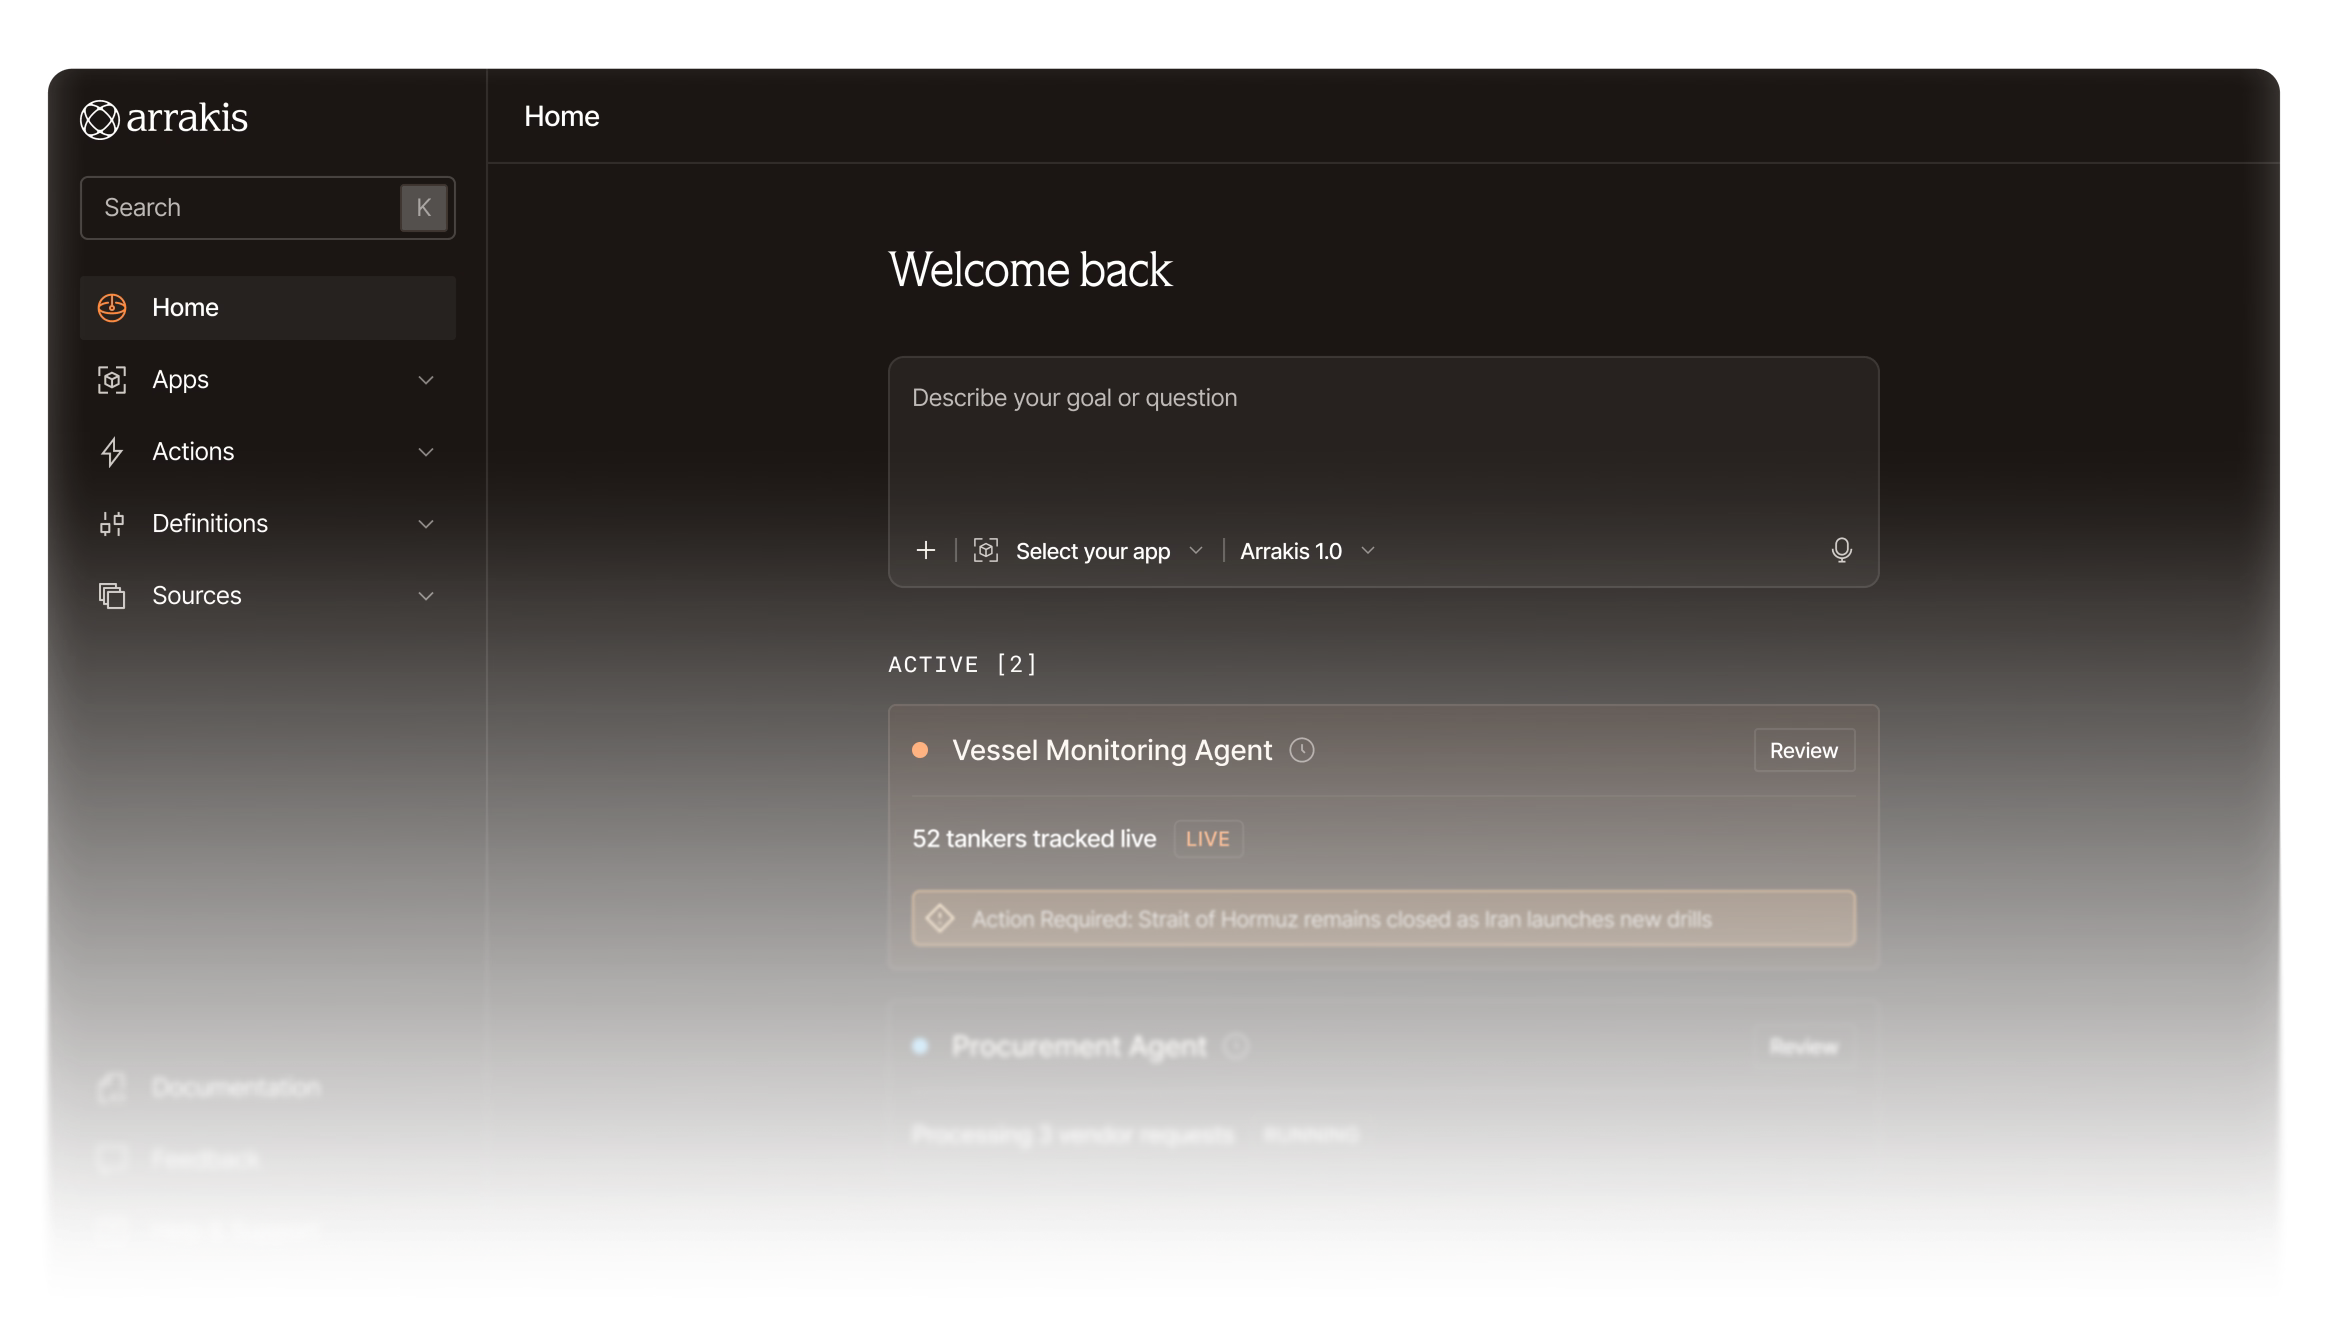This screenshot has width=2328, height=1326.
Task: Click the plus attach icon in the prompt box
Action: point(926,551)
